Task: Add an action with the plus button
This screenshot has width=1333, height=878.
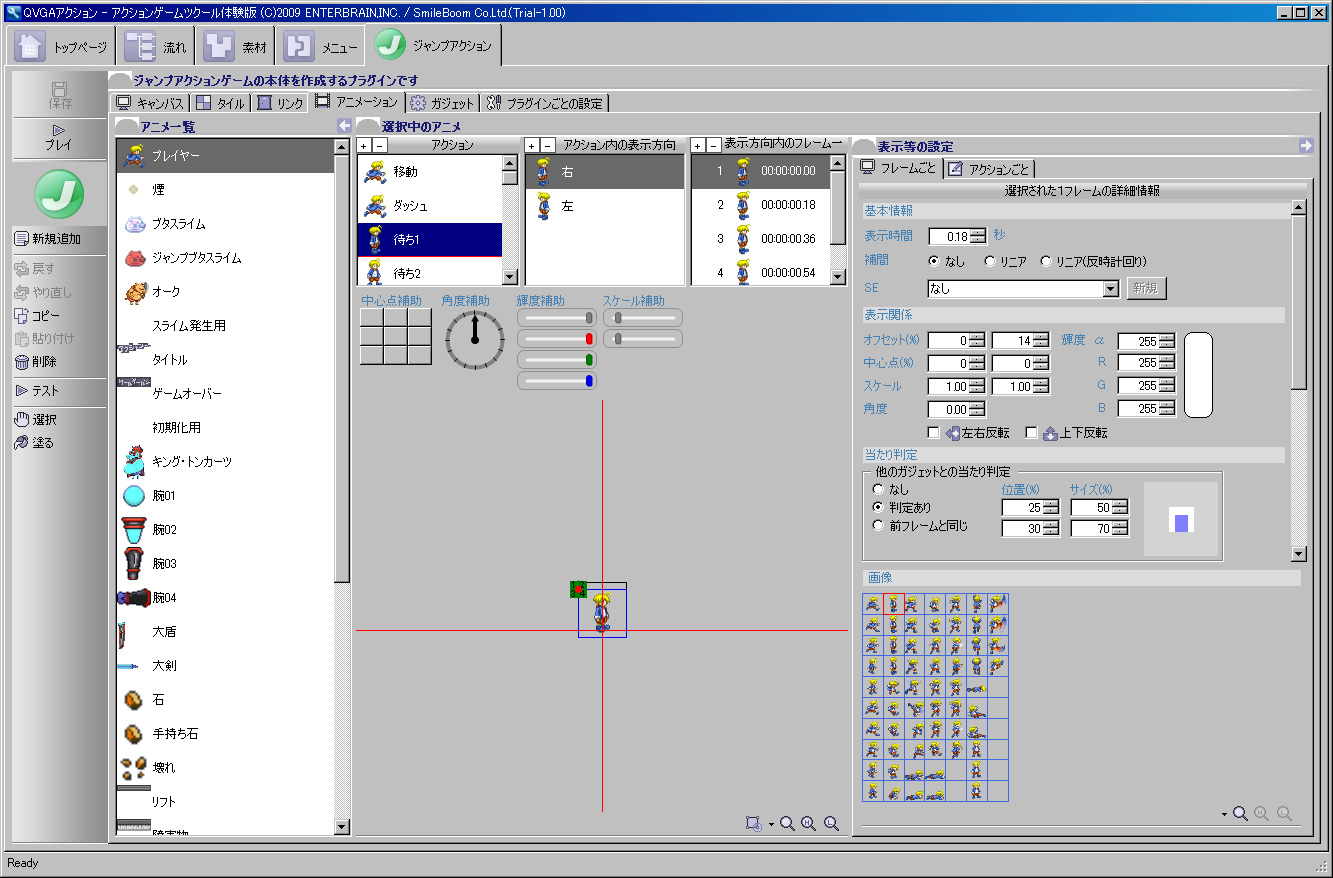Action: tap(364, 146)
